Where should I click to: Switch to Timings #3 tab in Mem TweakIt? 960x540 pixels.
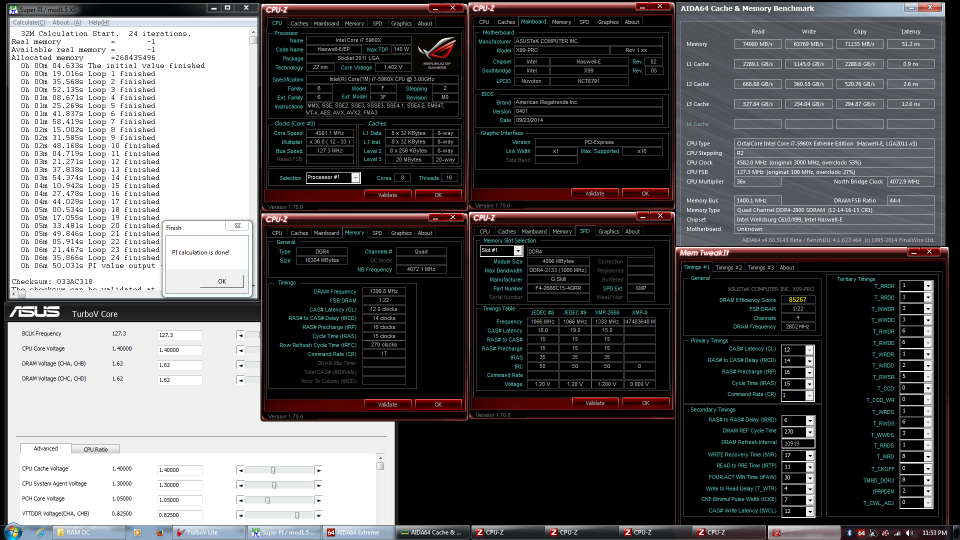760,268
